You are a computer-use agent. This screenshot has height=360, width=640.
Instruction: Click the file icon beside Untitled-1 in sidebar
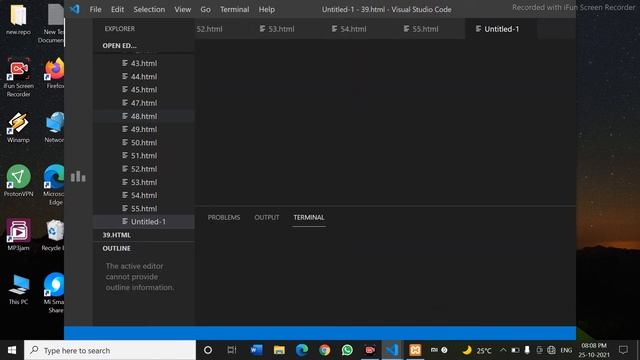coord(125,221)
